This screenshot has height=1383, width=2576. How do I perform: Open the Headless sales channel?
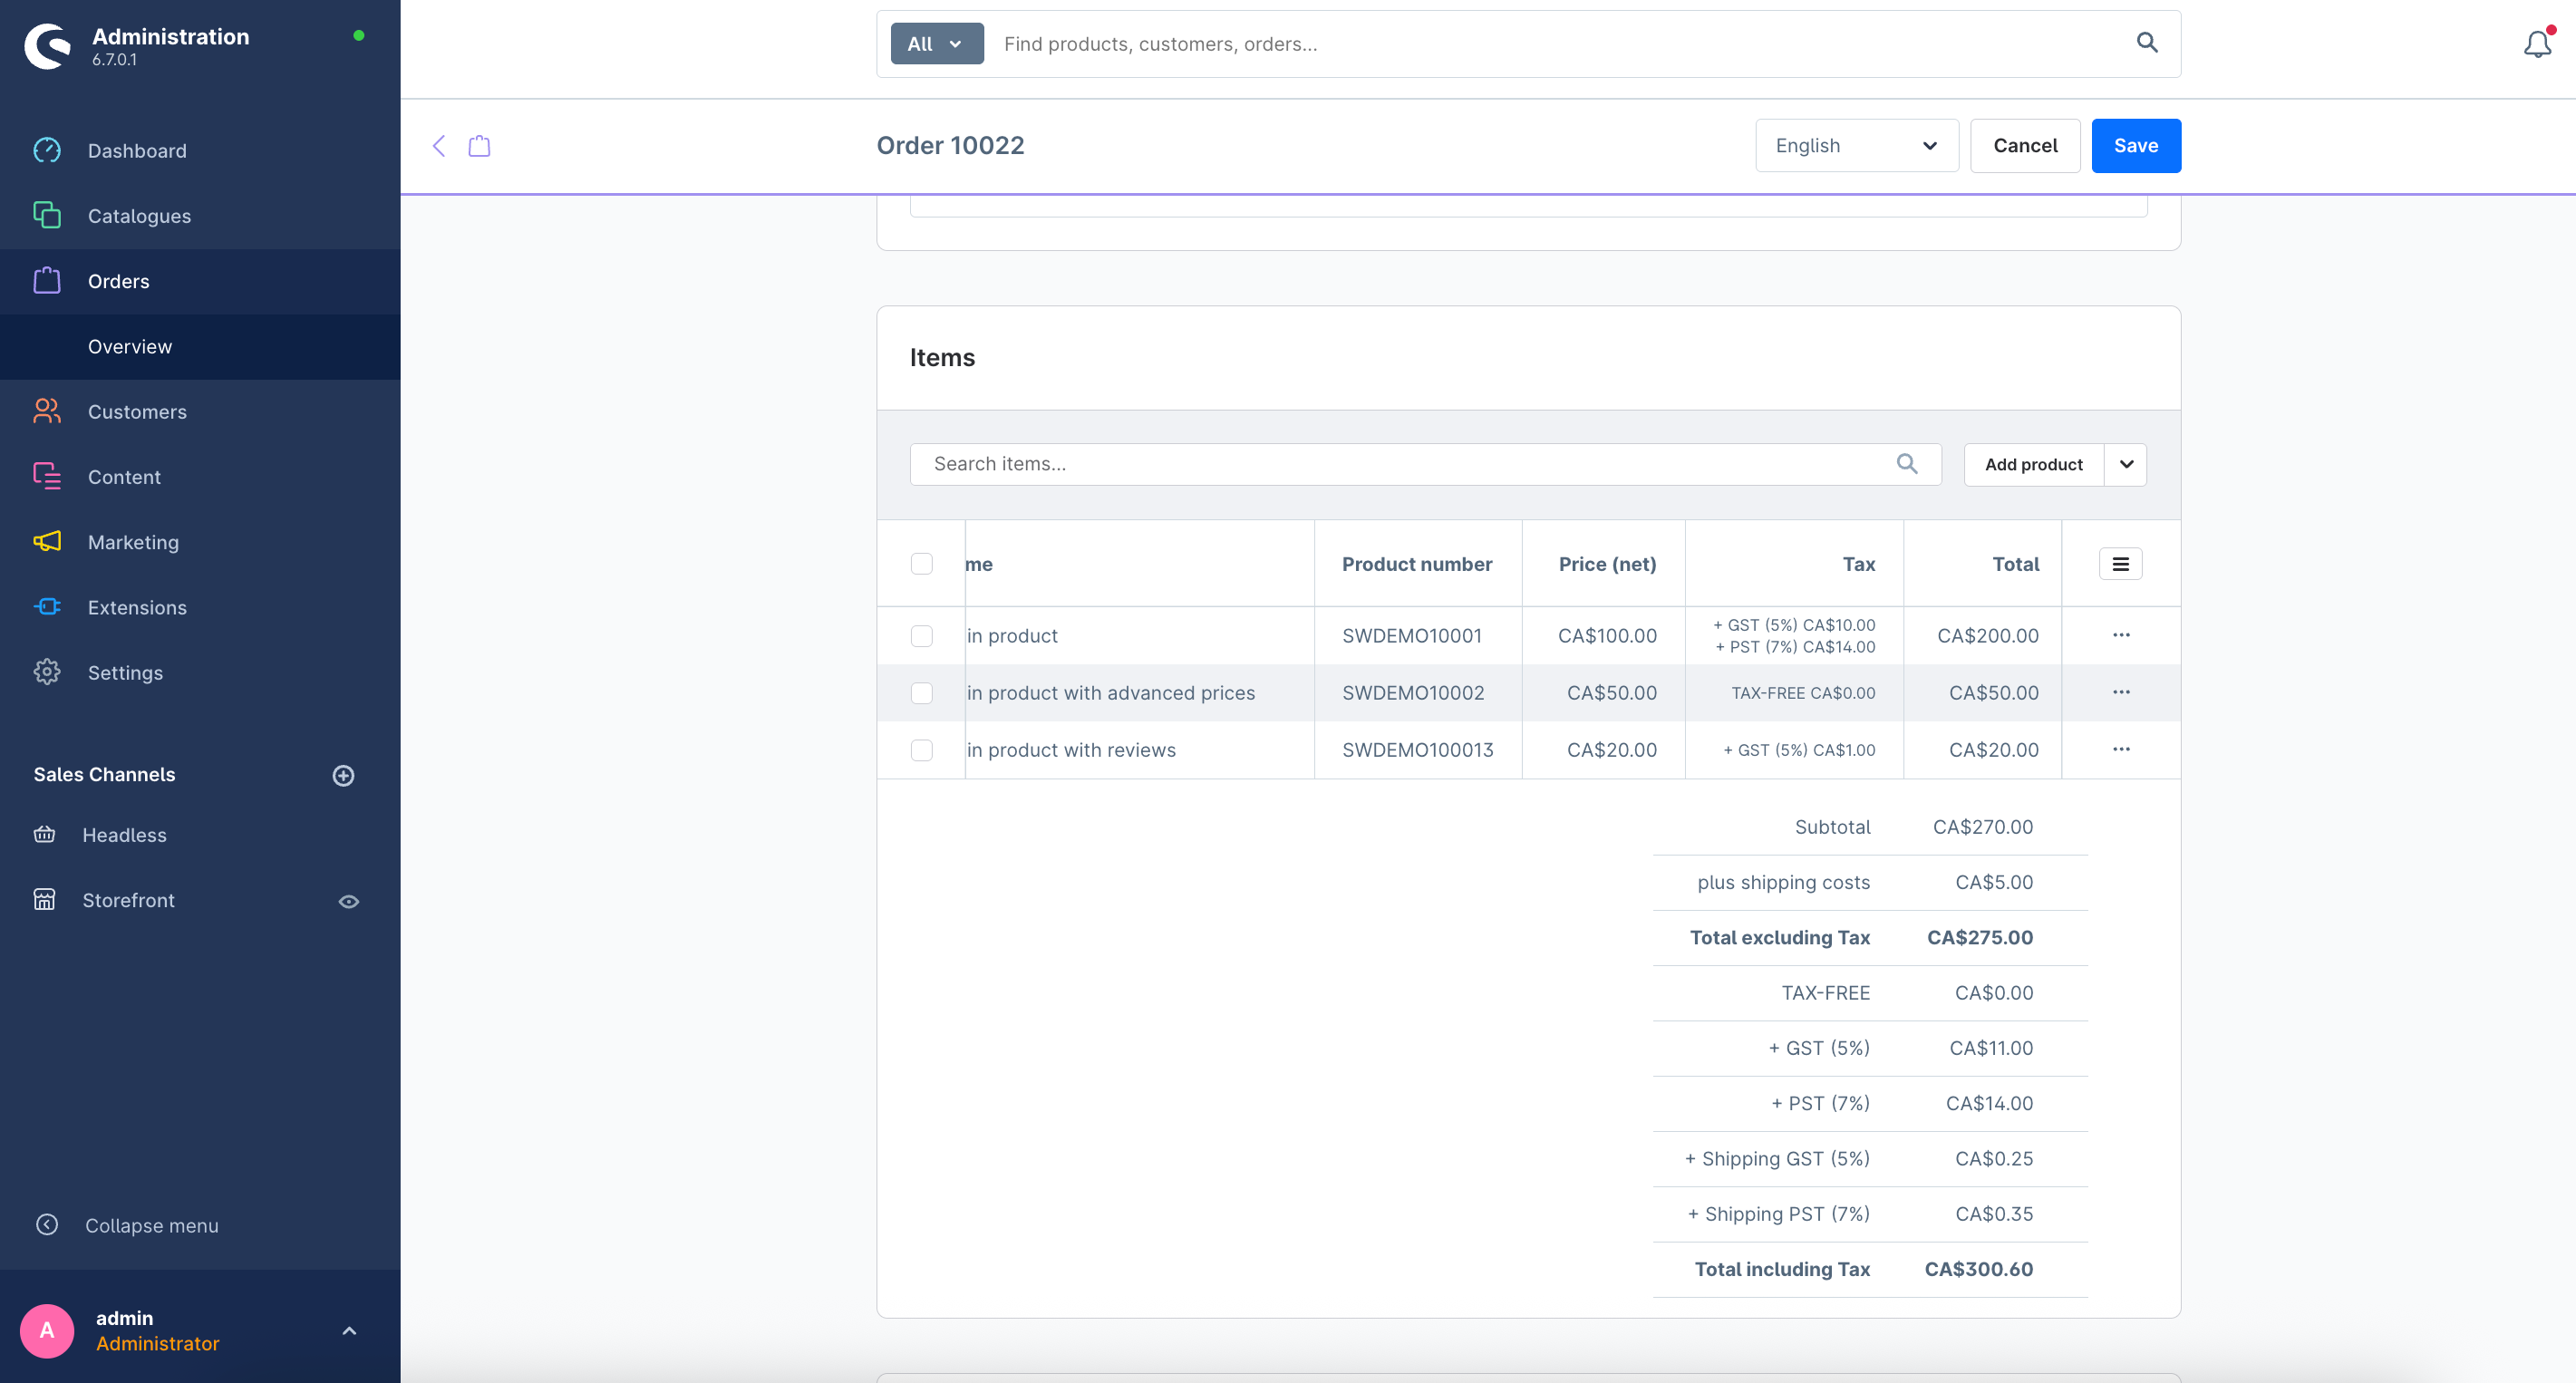coord(125,835)
